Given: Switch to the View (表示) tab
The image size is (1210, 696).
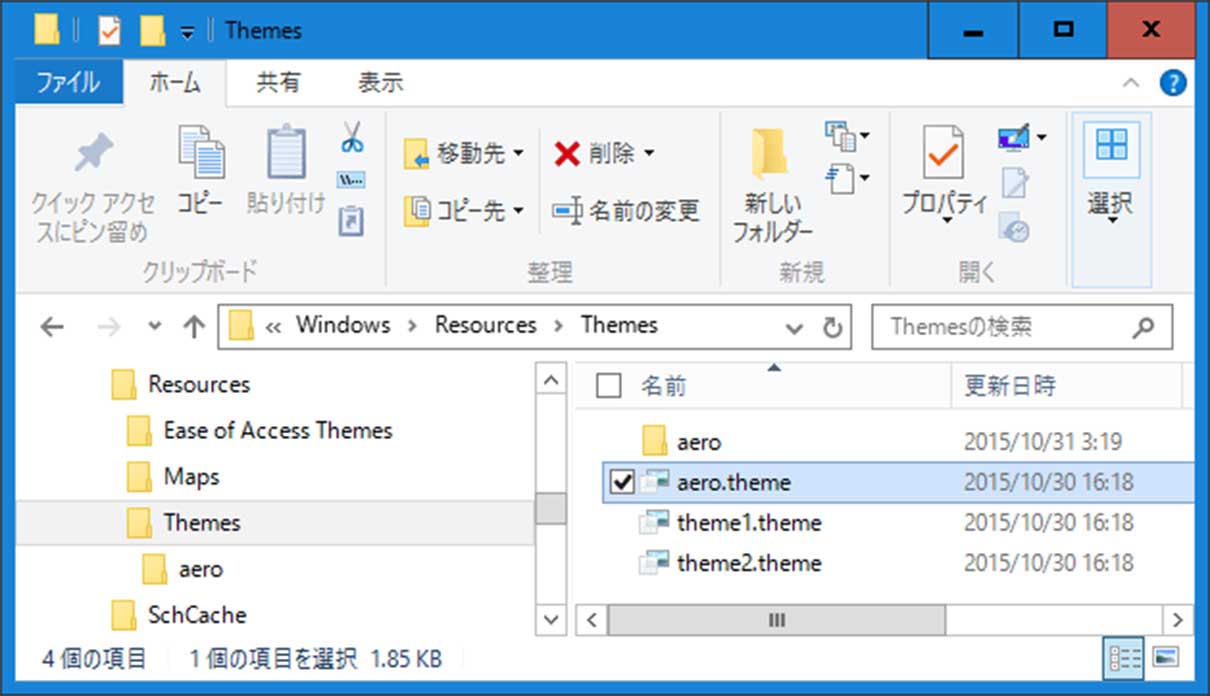Looking at the screenshot, I should [380, 83].
